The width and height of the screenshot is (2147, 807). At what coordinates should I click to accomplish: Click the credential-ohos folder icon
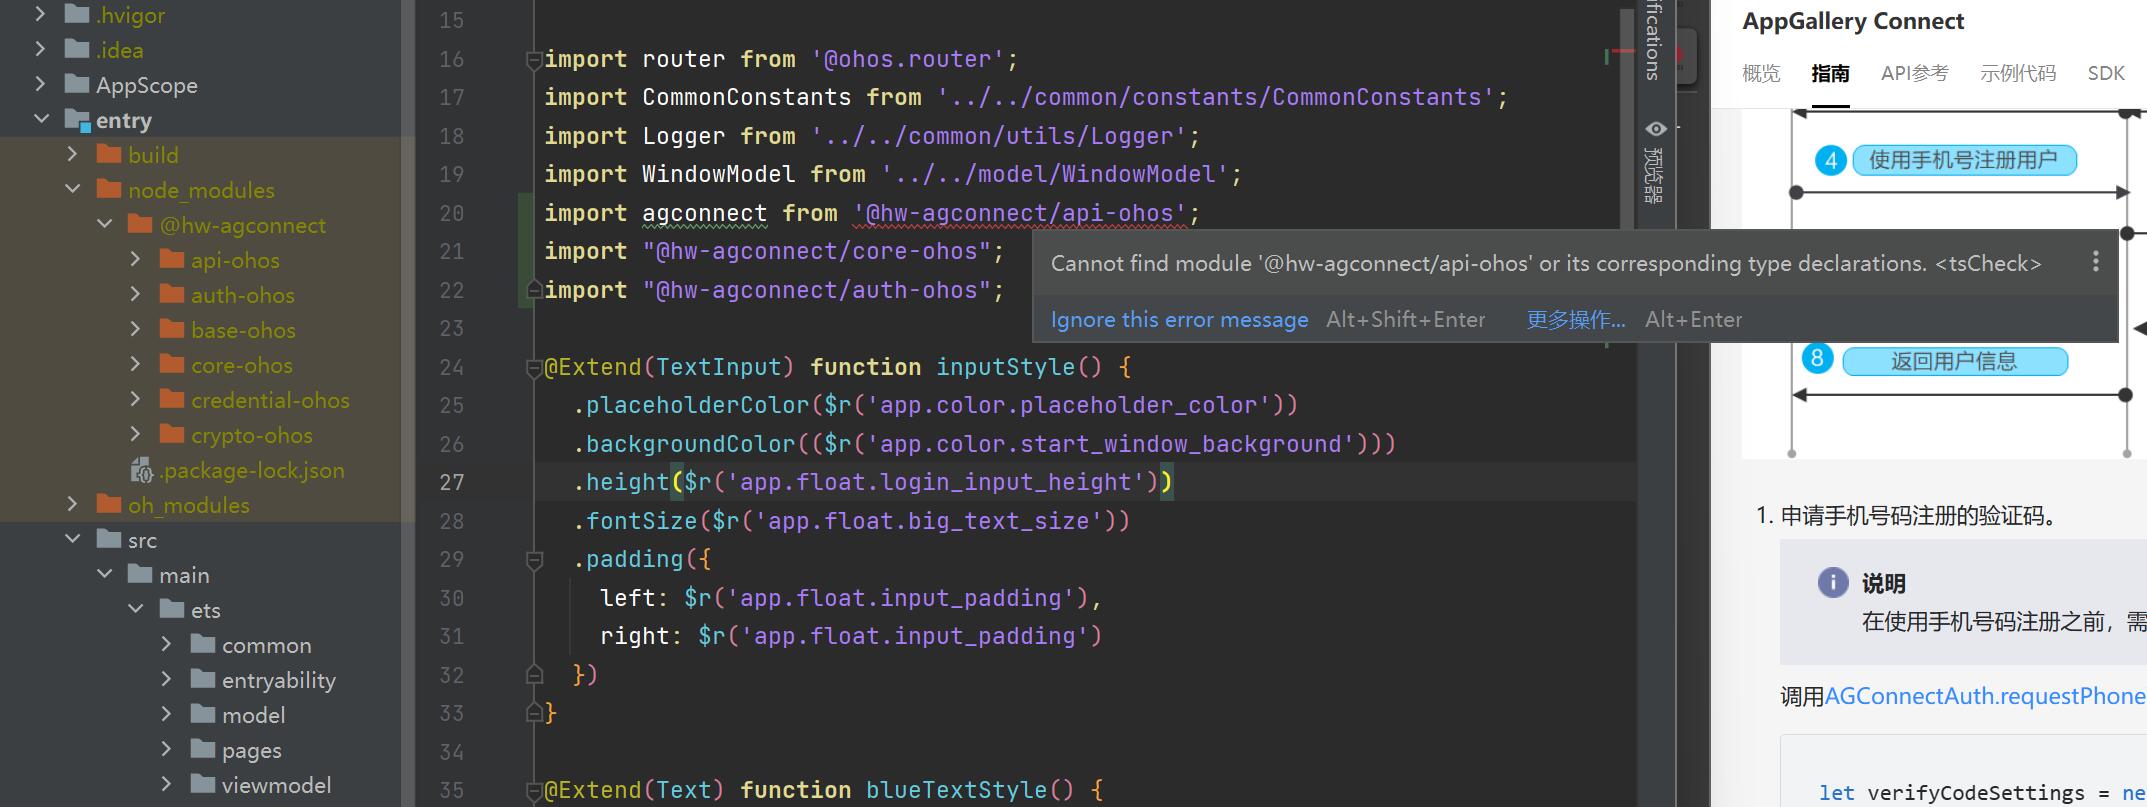[x=172, y=399]
